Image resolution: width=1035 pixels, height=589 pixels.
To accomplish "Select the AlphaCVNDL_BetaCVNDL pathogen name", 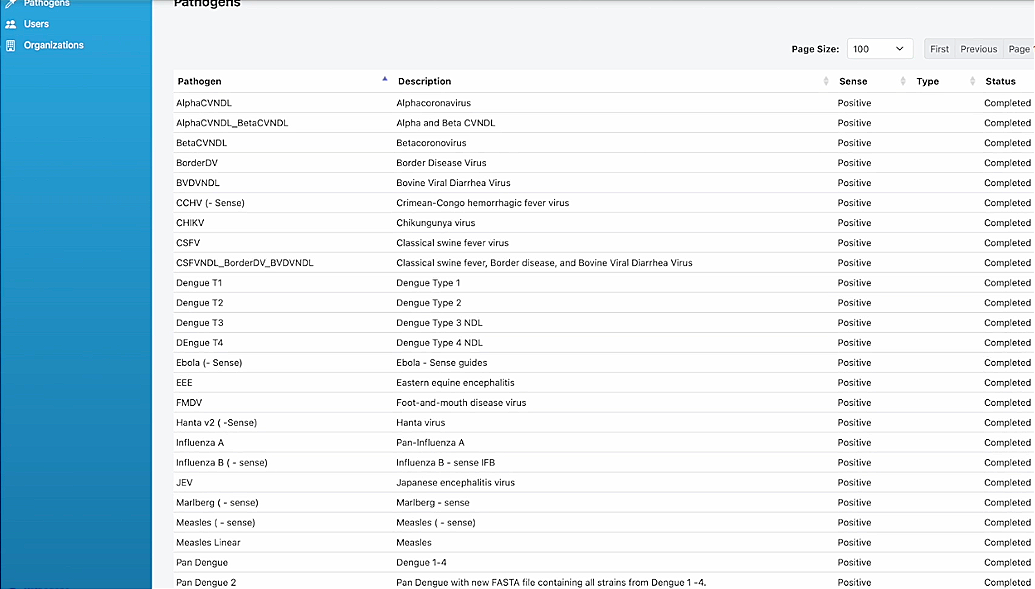I will coord(232,123).
